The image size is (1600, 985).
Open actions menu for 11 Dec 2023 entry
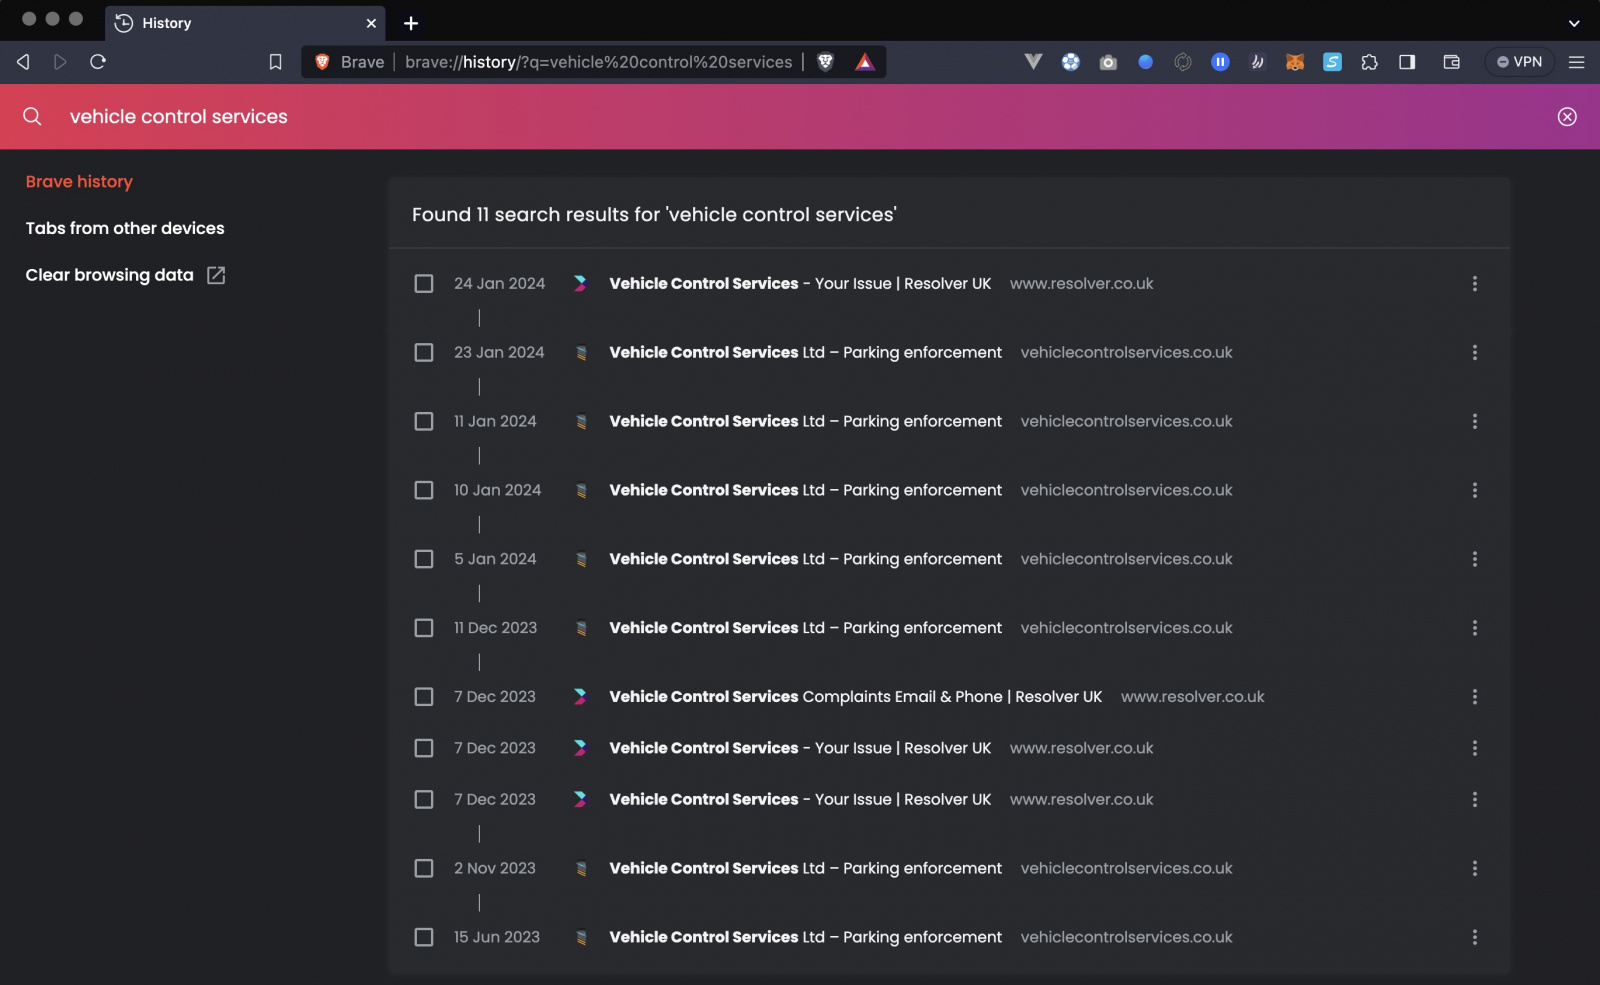pyautogui.click(x=1474, y=628)
